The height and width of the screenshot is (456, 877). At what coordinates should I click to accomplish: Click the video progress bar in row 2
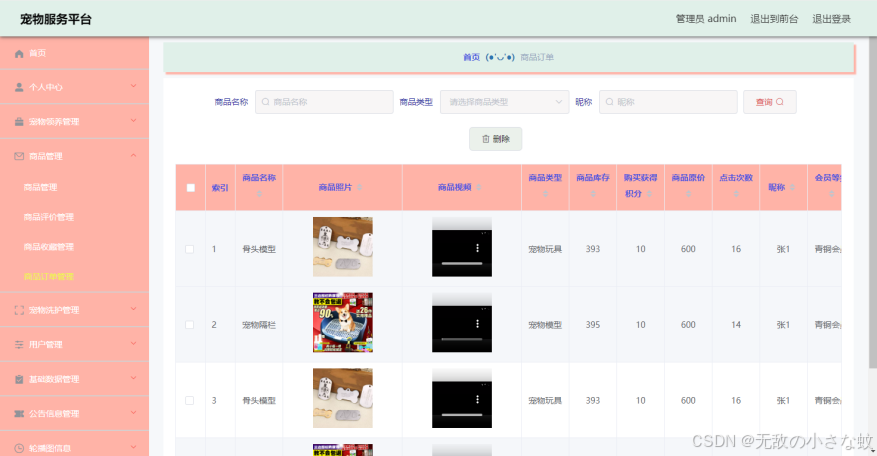[462, 339]
